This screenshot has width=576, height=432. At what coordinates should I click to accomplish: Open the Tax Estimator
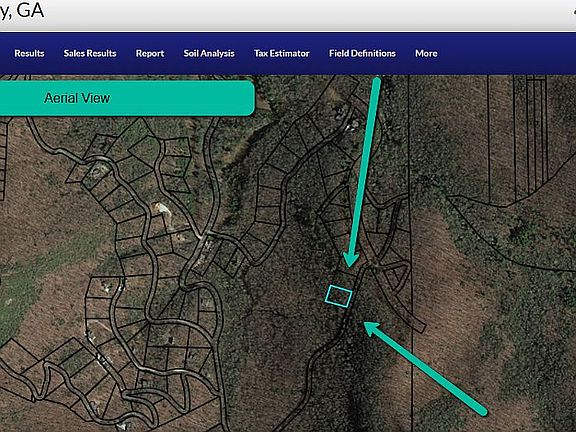(282, 53)
